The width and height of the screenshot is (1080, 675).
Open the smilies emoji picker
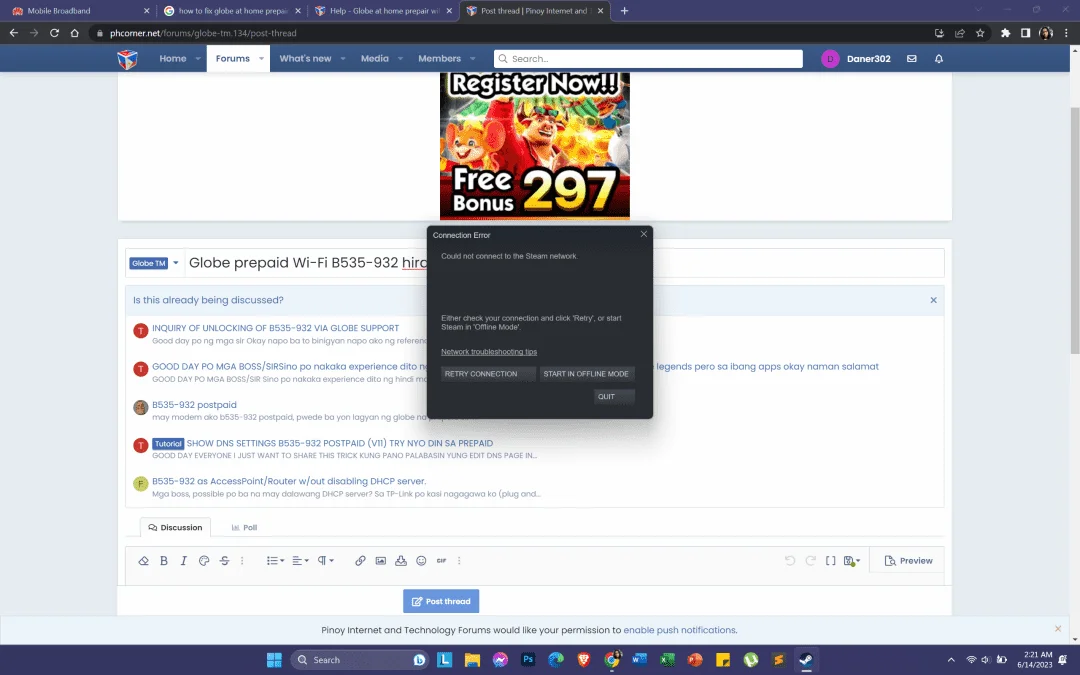click(422, 561)
